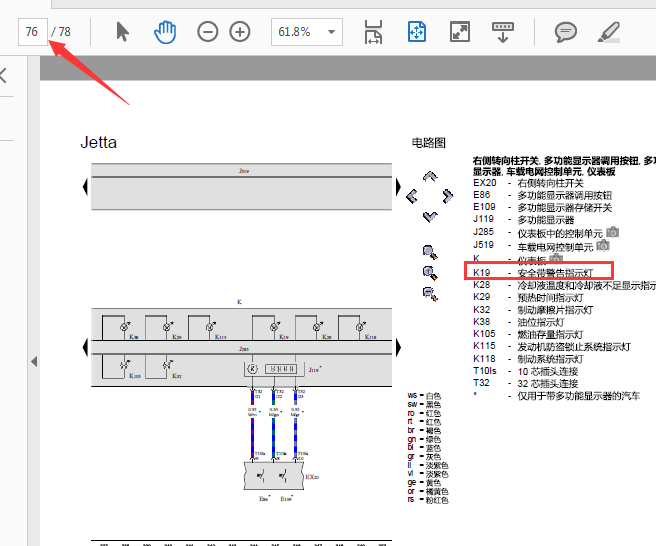Select the K32 legend entry
Image resolution: width=656 pixels, height=546 pixels.
coord(533,310)
